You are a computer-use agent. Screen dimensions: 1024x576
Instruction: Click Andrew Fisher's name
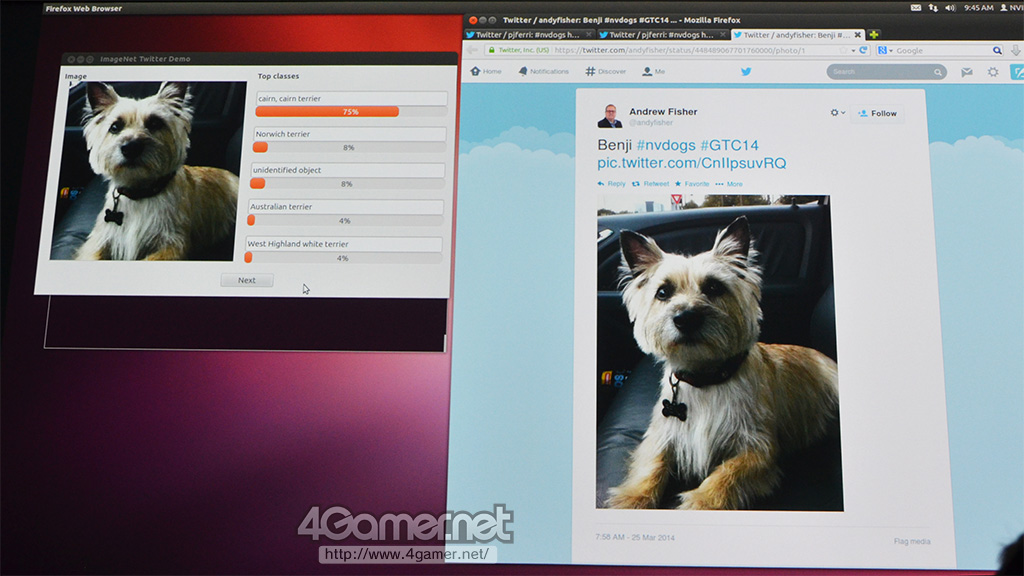663,112
